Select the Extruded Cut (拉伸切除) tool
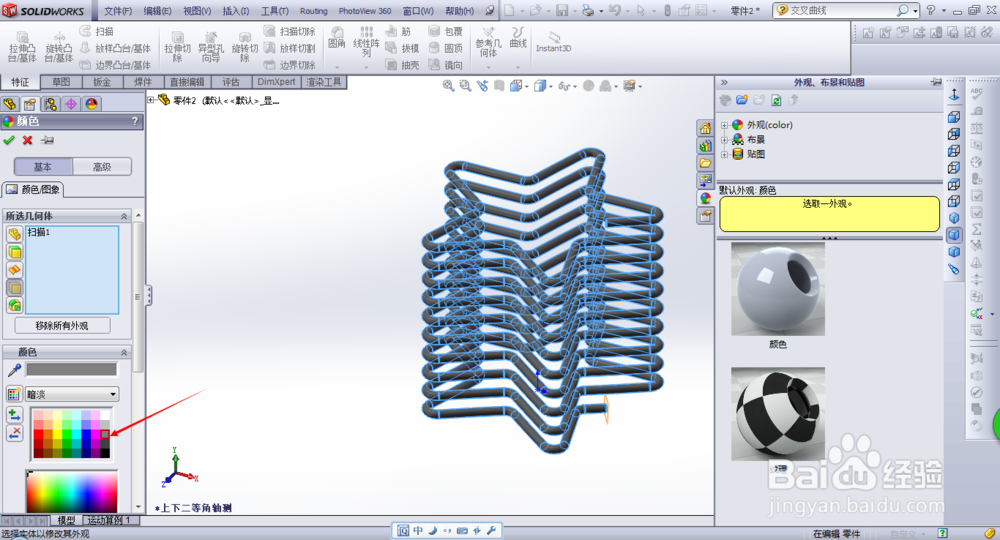 click(177, 47)
